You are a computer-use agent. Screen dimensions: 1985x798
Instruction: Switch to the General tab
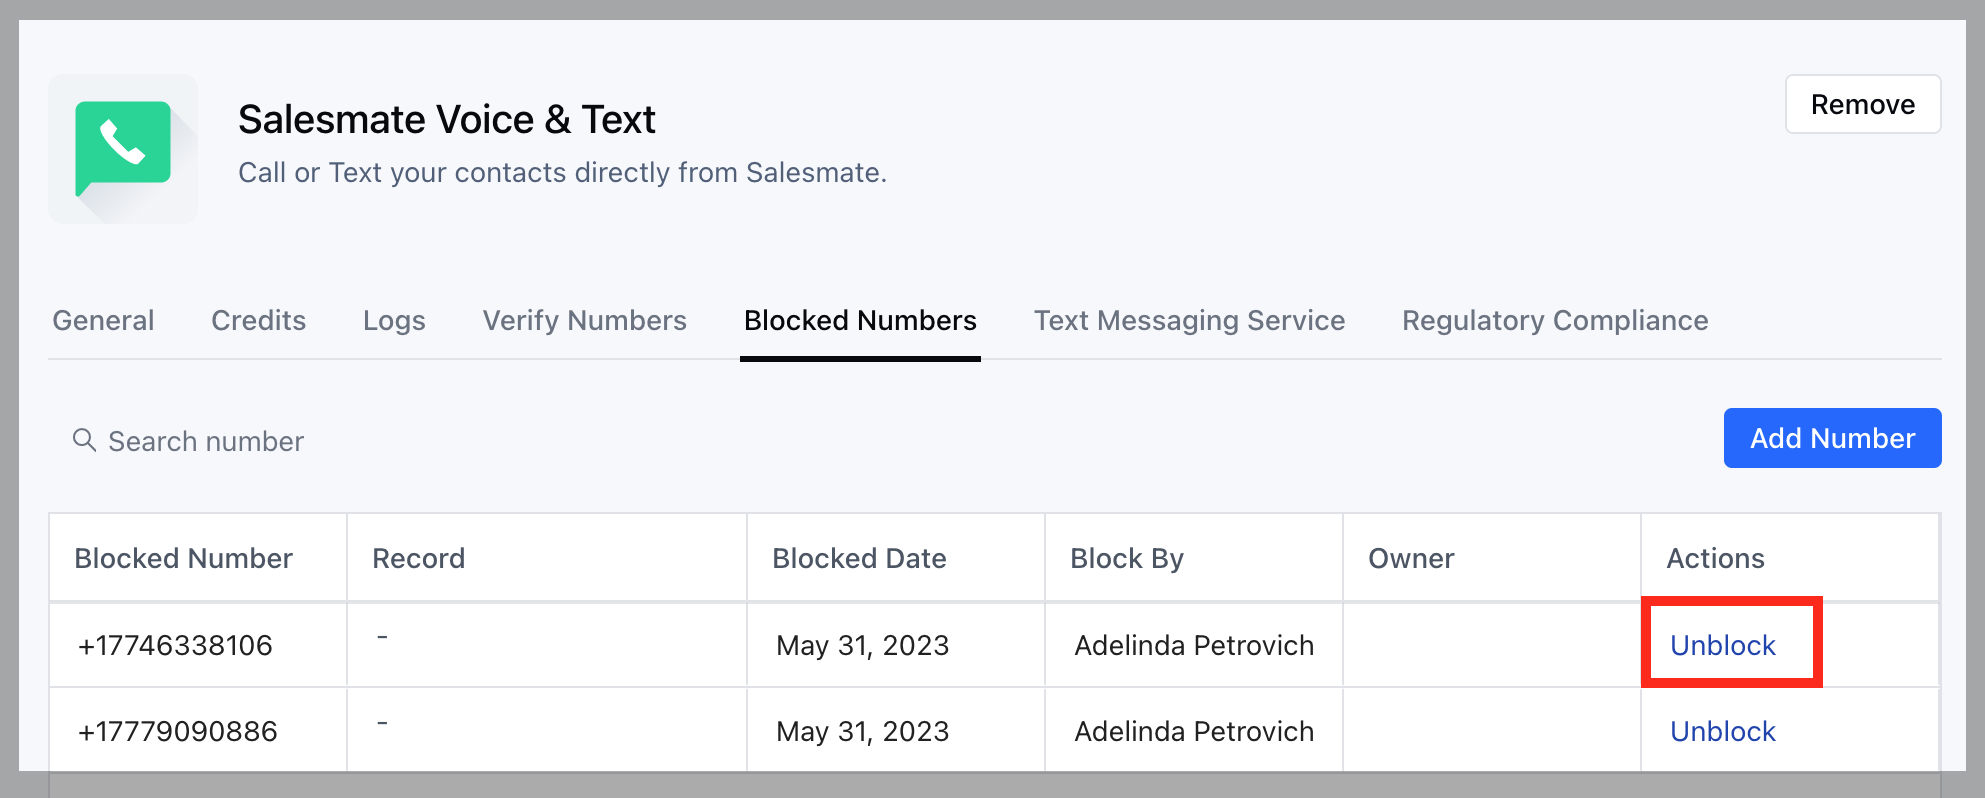pyautogui.click(x=103, y=320)
